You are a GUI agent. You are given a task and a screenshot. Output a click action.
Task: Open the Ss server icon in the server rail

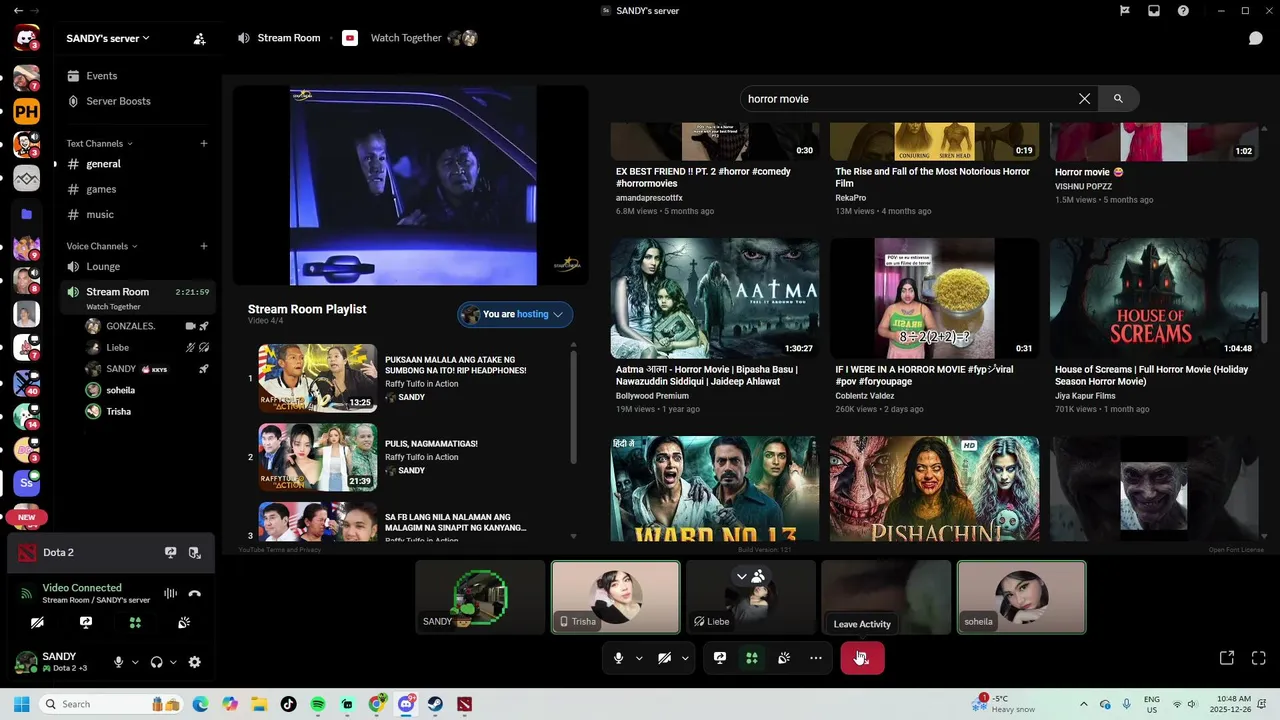tap(26, 484)
